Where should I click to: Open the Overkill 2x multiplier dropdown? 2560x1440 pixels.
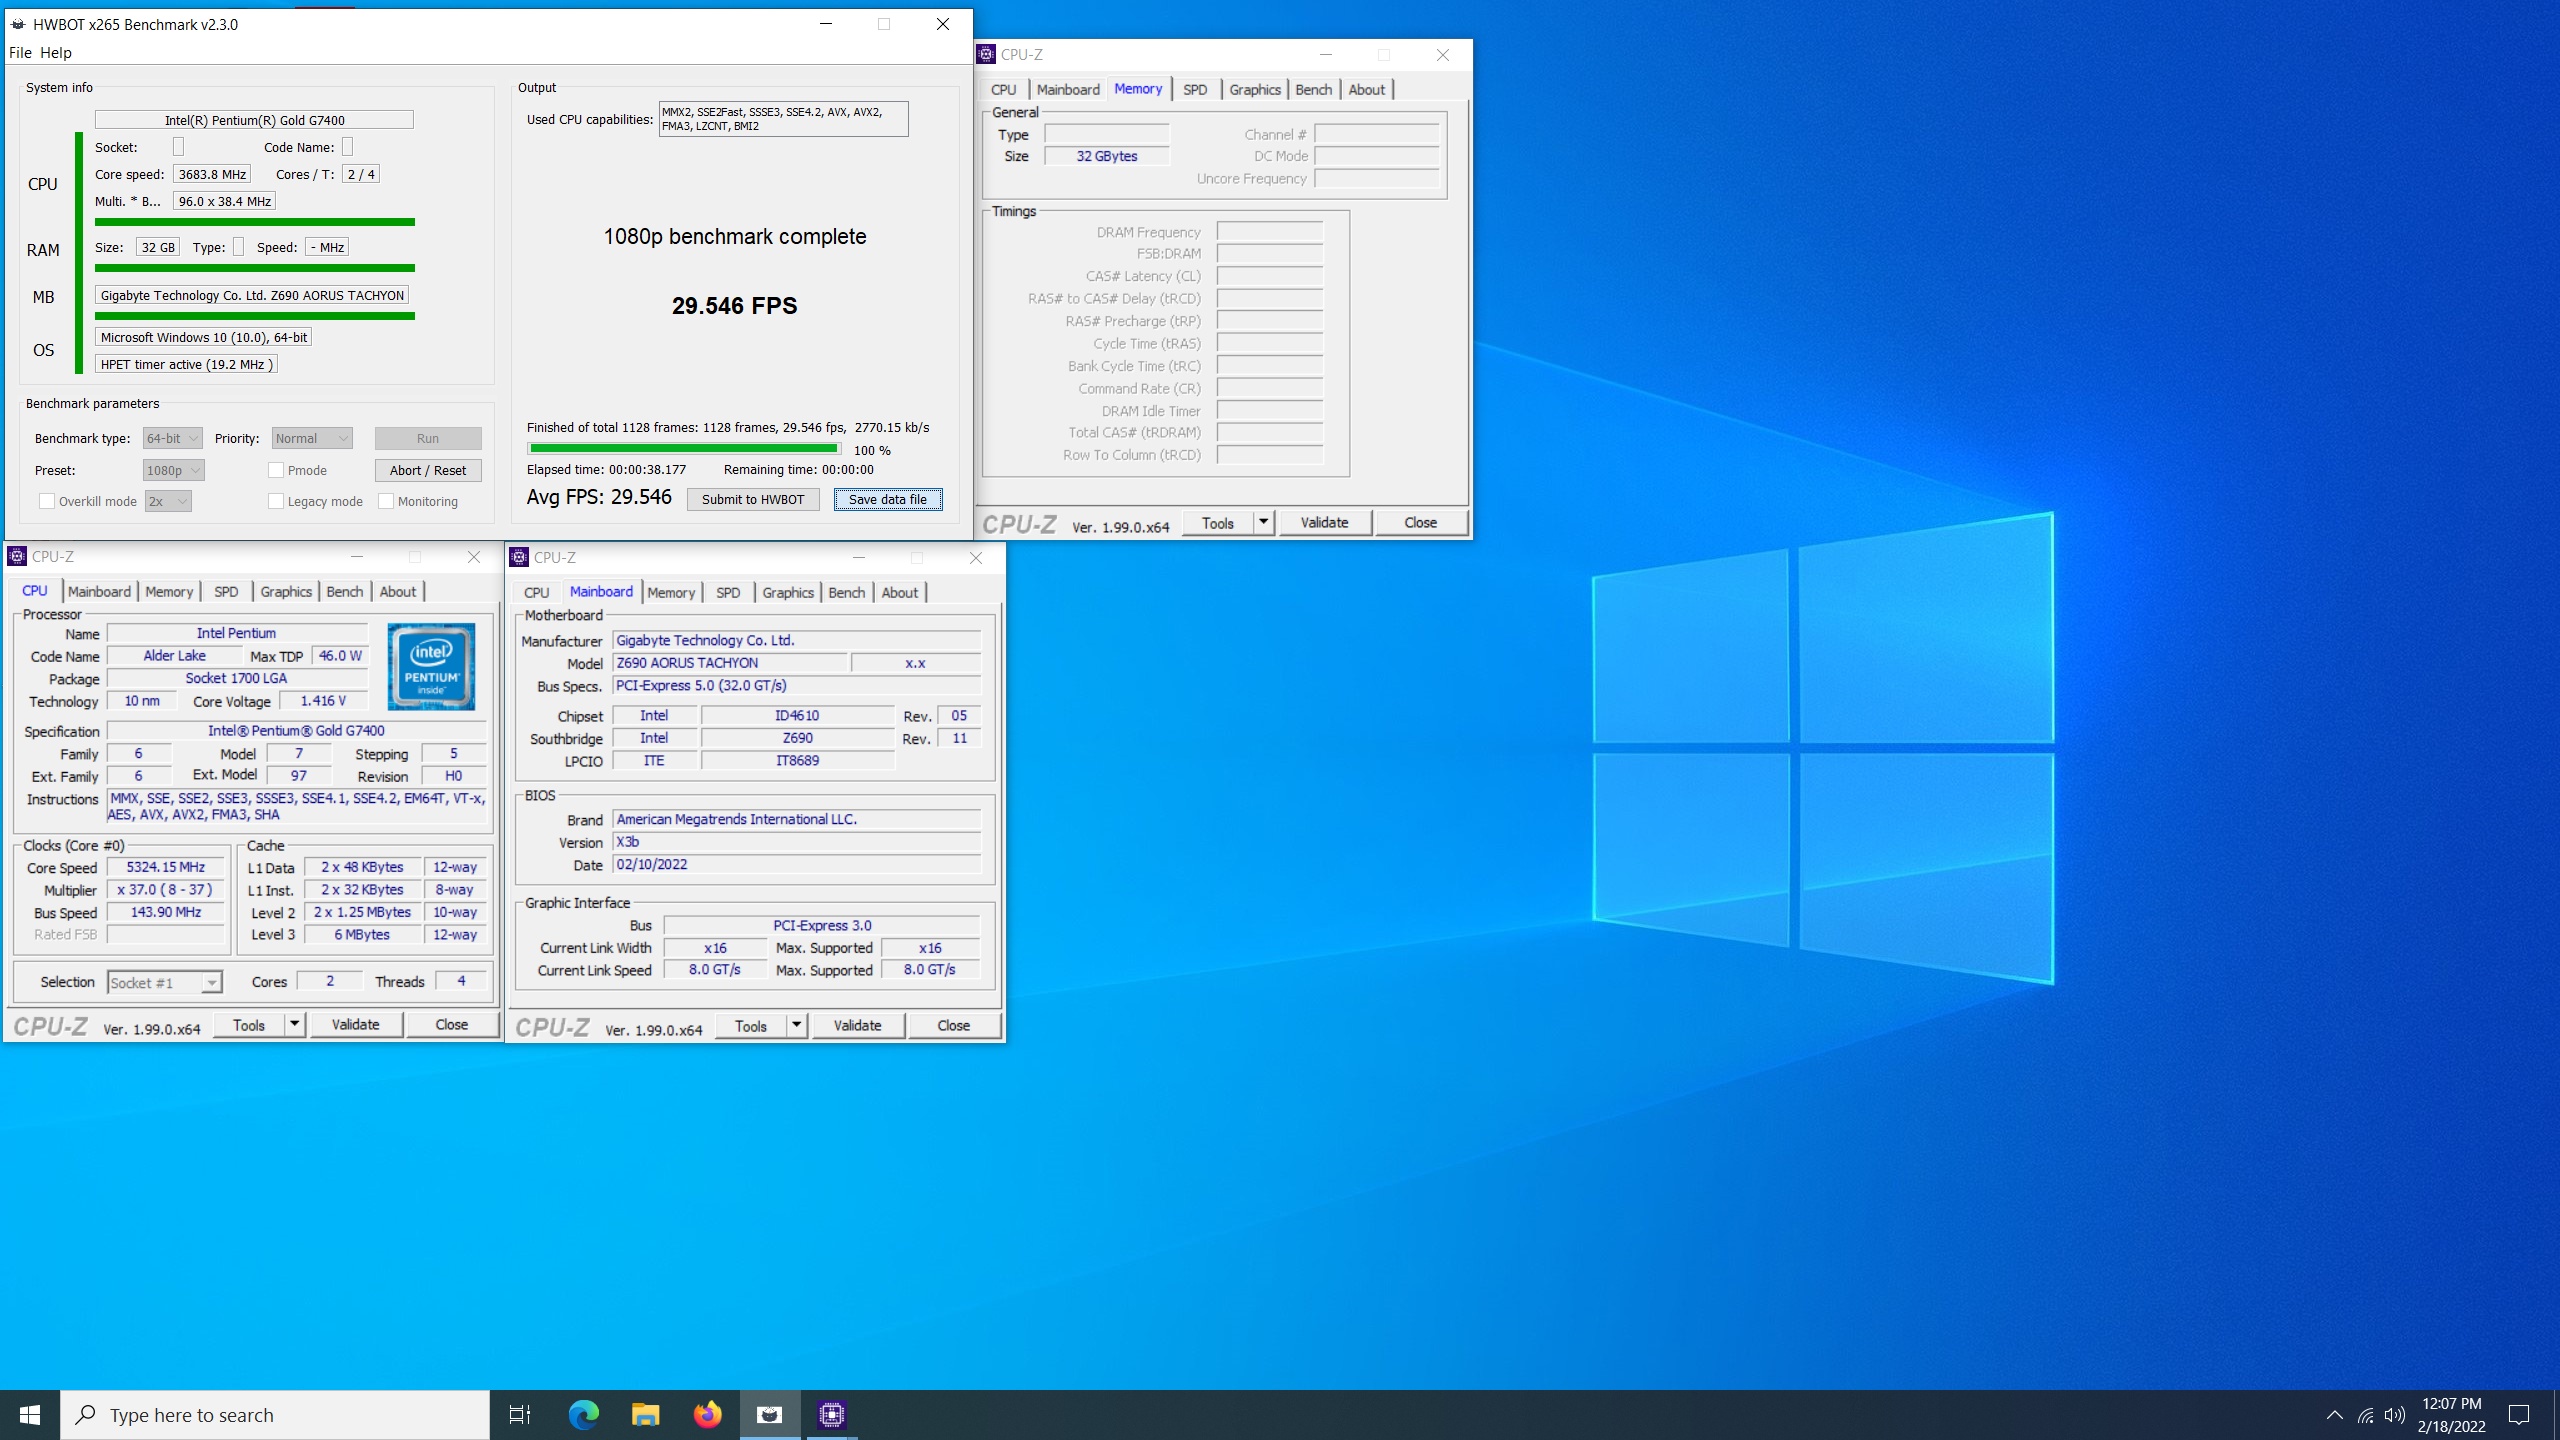[x=168, y=501]
